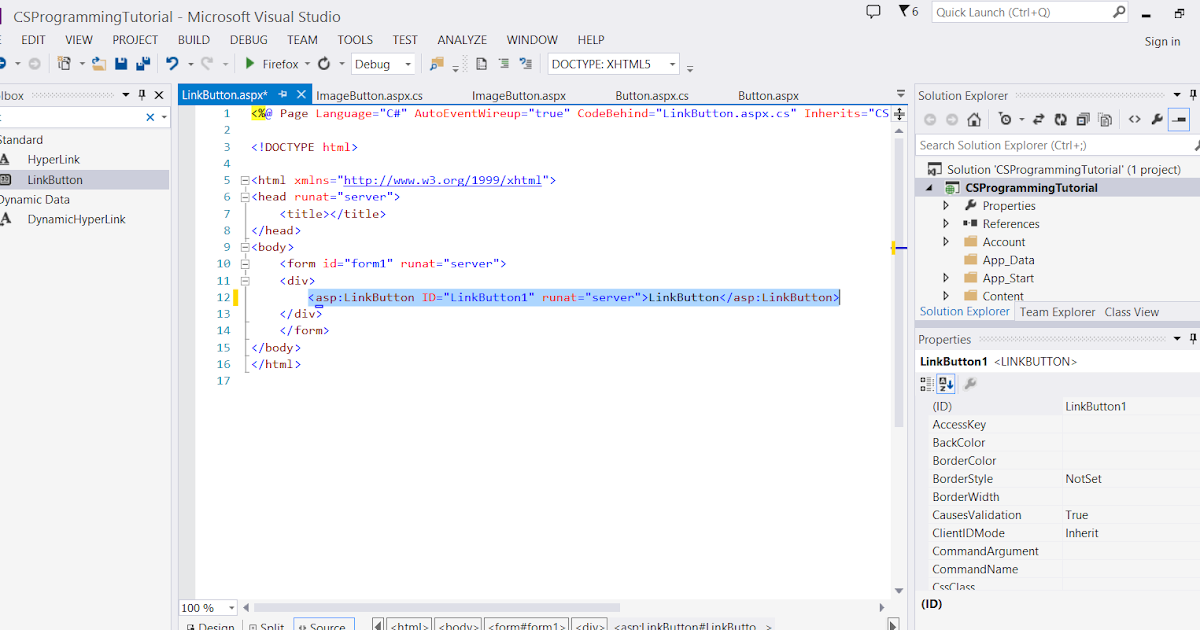Click the Undo icon on the toolbar

point(171,62)
